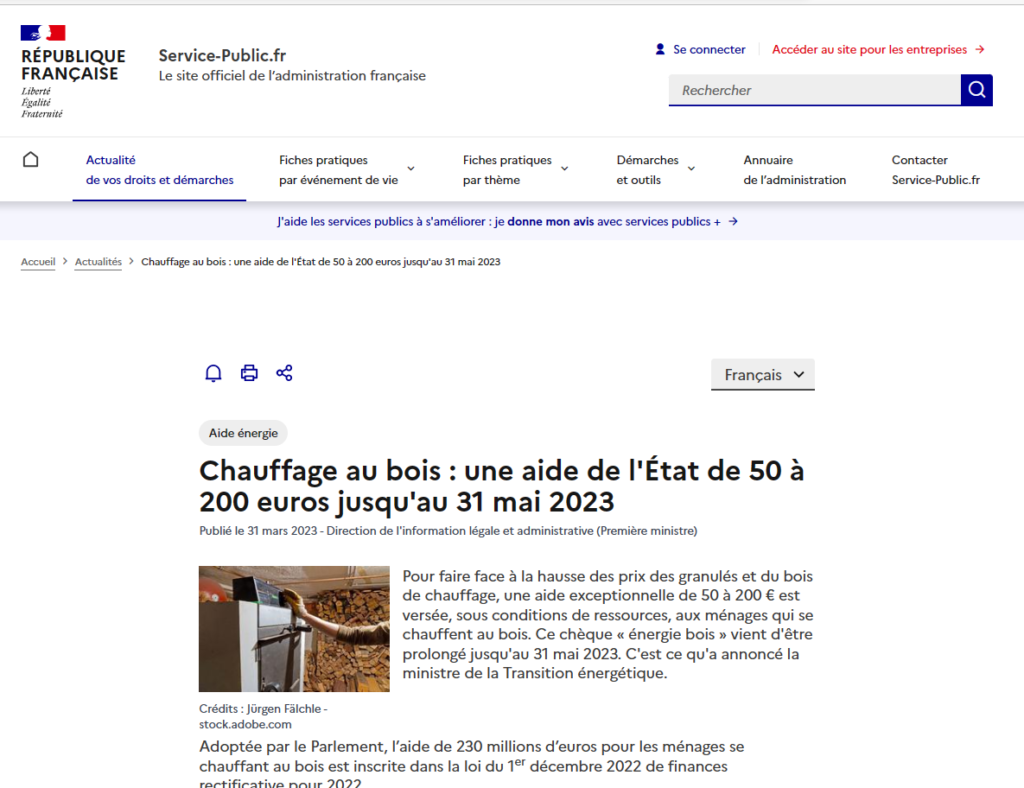Open the print icon for this article
The image size is (1024, 788).
click(248, 372)
